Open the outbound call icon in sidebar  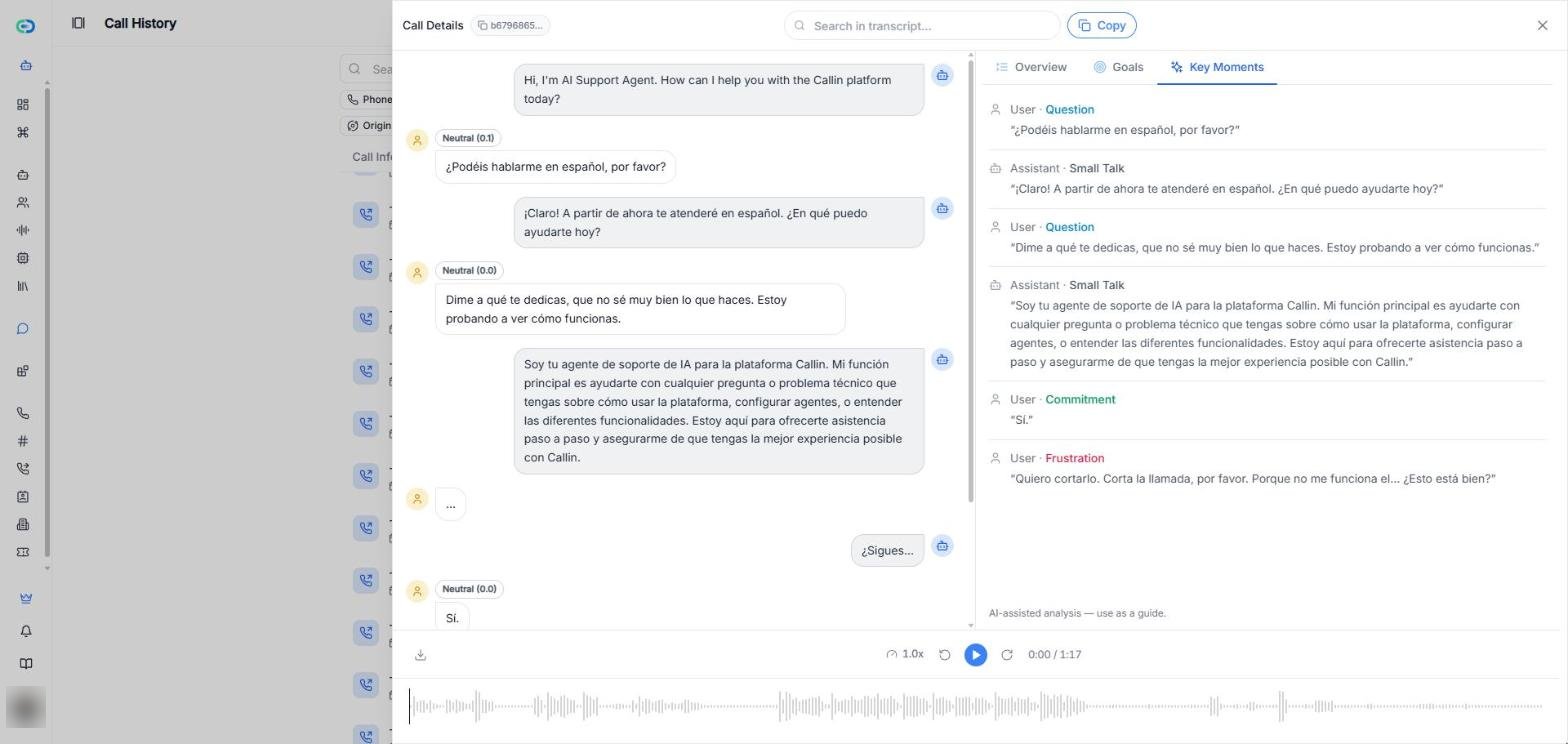pyautogui.click(x=23, y=468)
